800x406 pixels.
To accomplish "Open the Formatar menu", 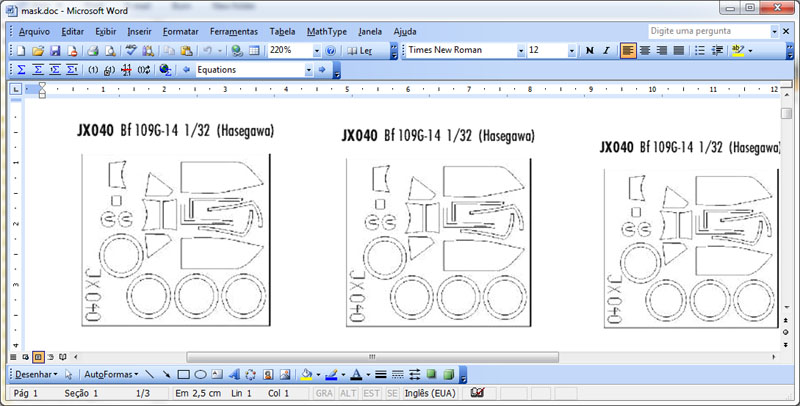I will click(181, 32).
